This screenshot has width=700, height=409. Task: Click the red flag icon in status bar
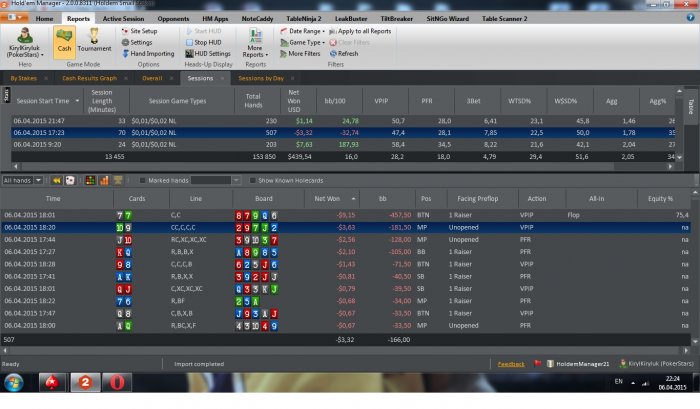click(538, 363)
